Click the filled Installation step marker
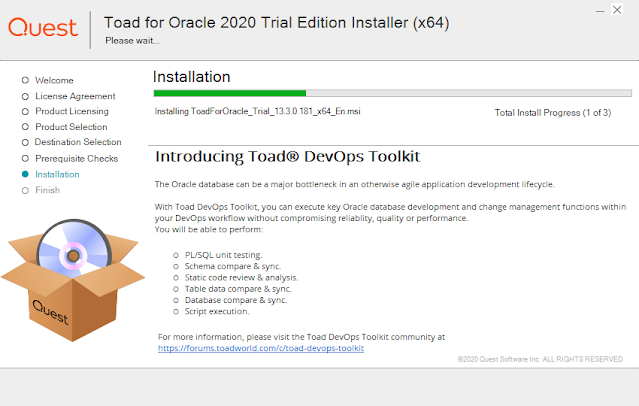Viewport: 639px width, 406px height. [x=25, y=174]
